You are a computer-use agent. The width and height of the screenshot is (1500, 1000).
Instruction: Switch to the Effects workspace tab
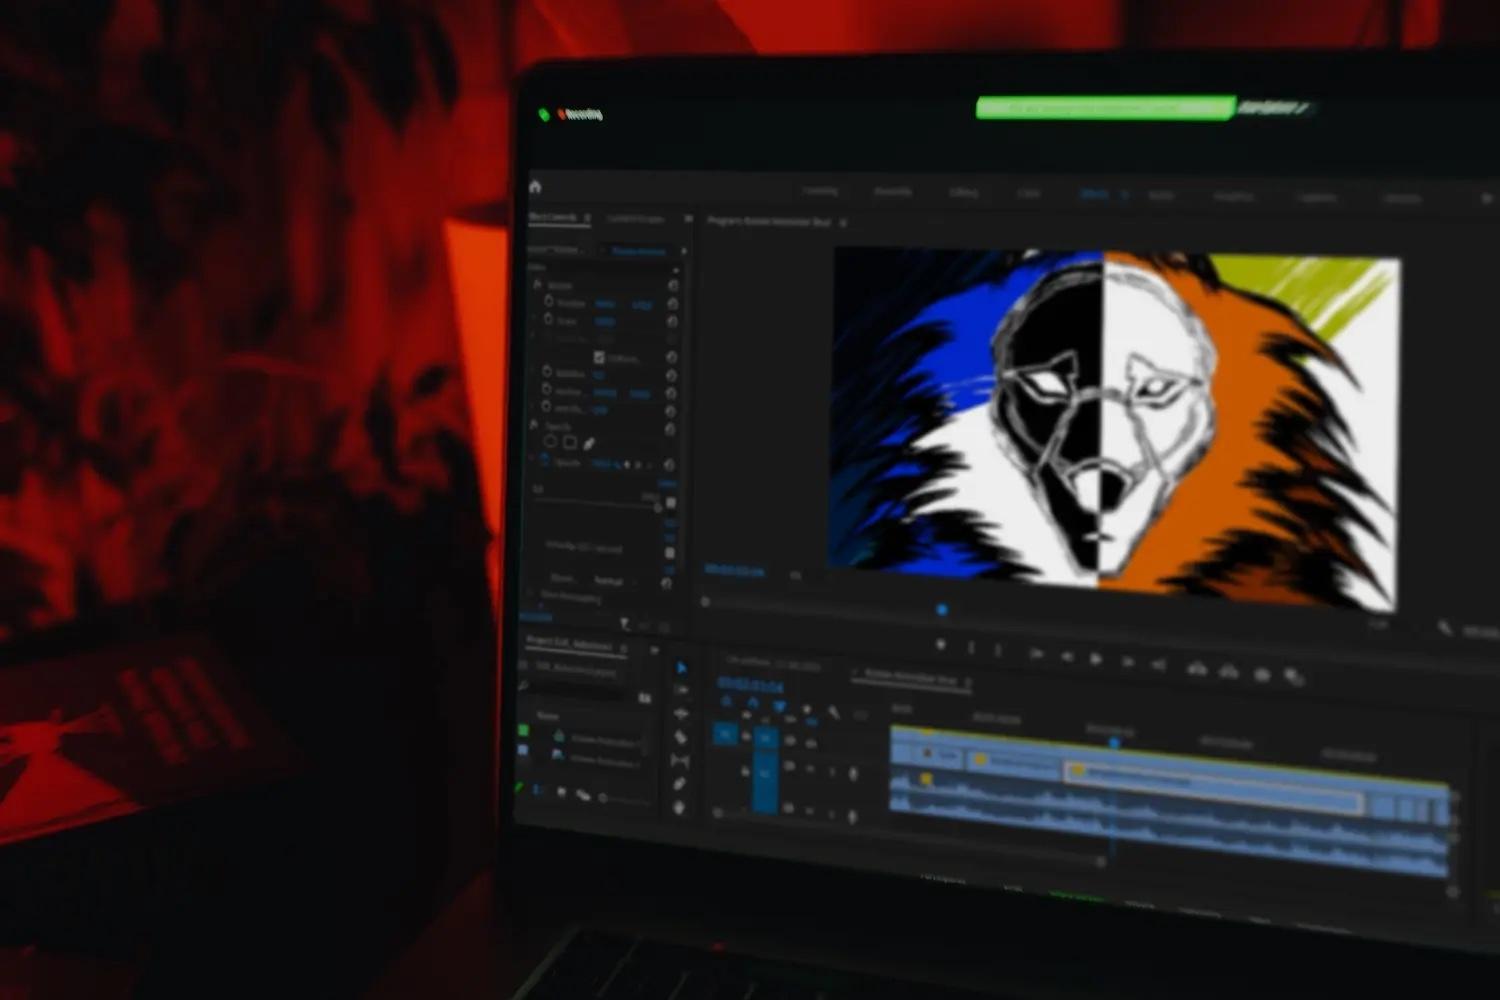[x=1094, y=194]
